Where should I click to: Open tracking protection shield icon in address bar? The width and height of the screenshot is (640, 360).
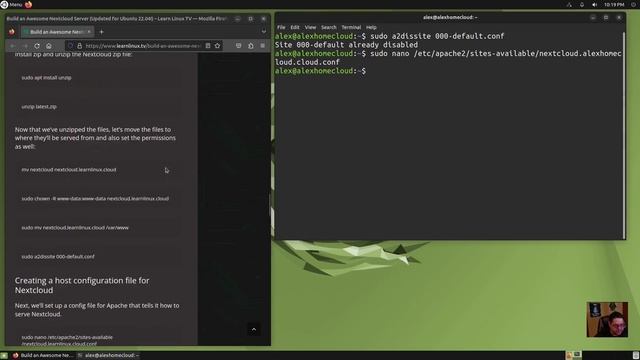click(x=71, y=46)
